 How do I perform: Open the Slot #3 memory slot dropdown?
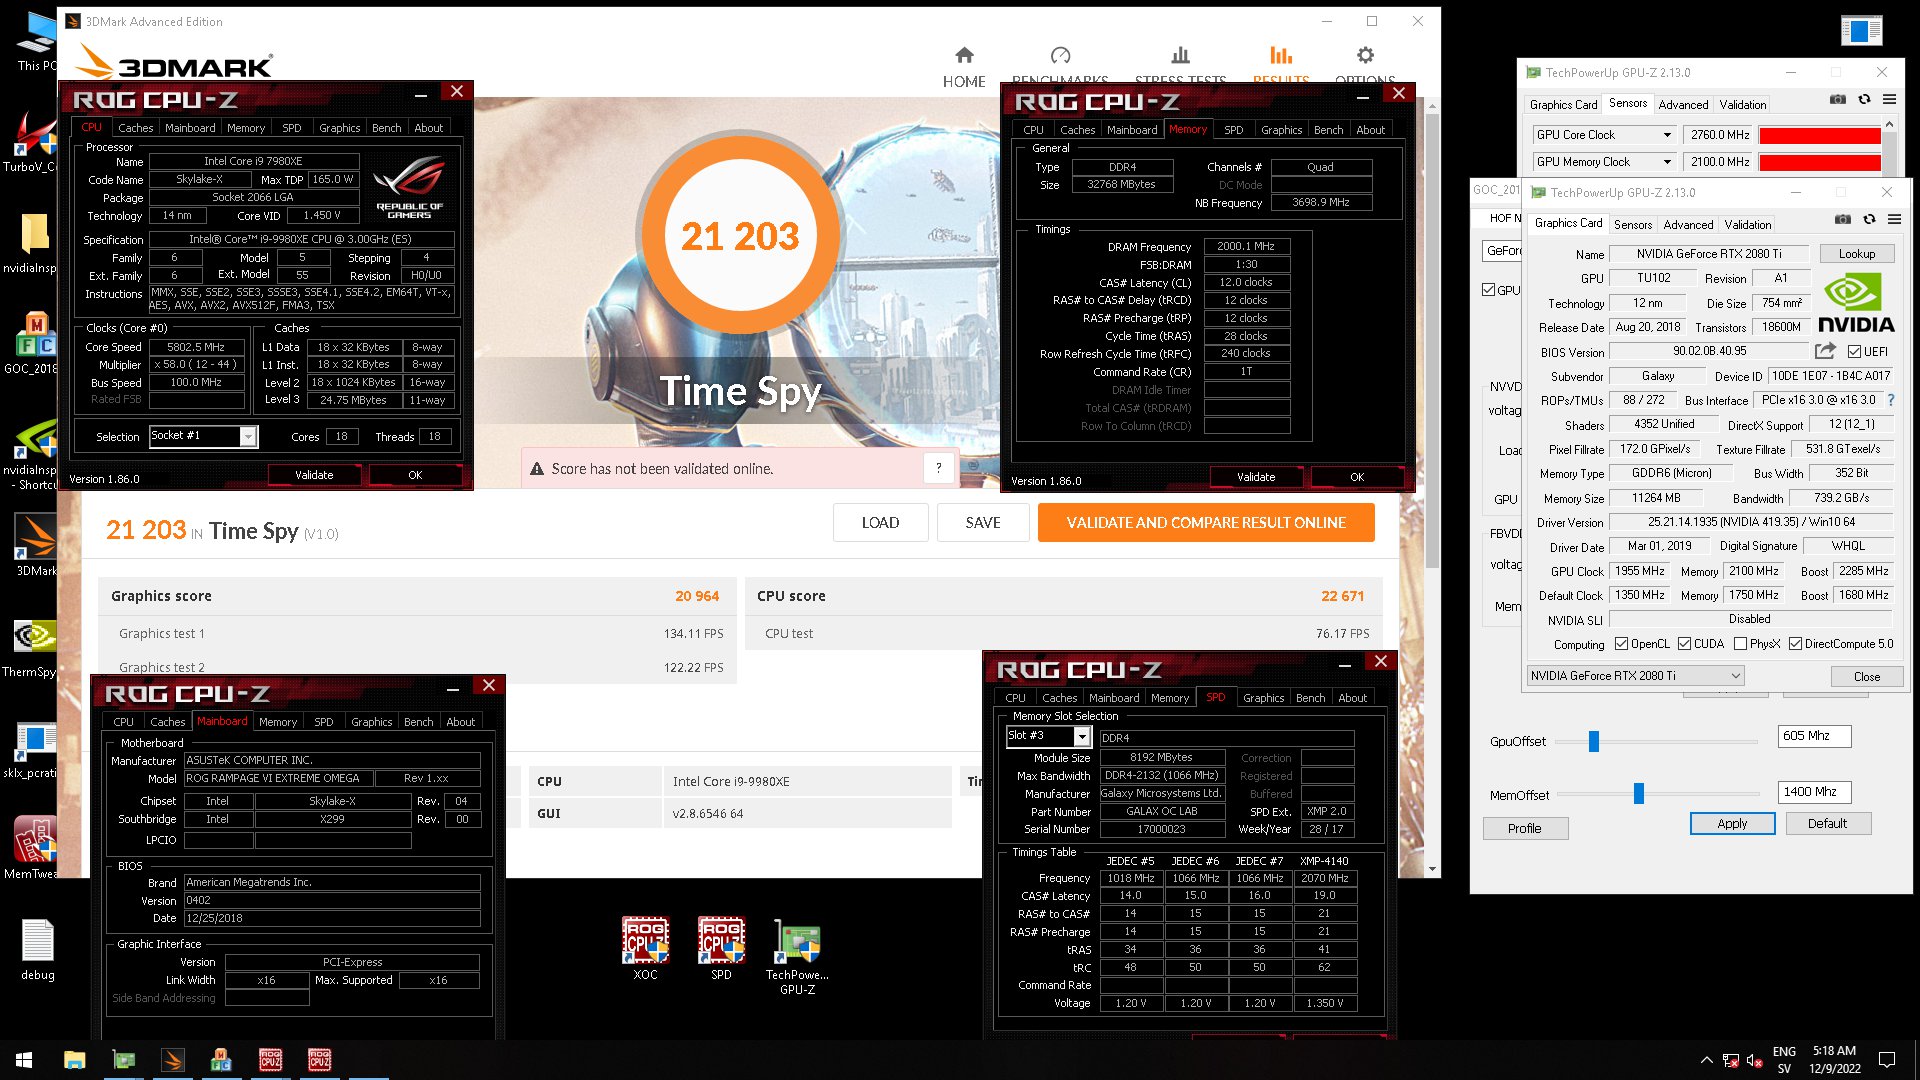(1082, 737)
